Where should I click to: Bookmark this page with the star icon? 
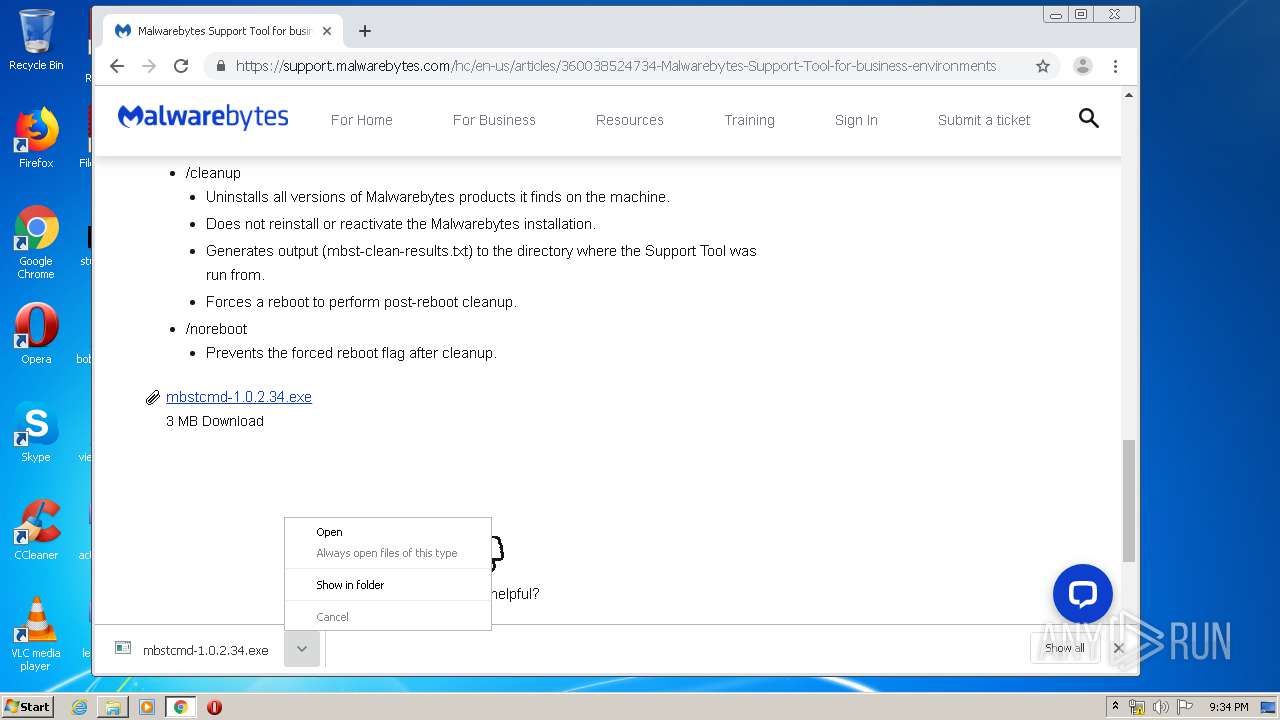(1043, 66)
